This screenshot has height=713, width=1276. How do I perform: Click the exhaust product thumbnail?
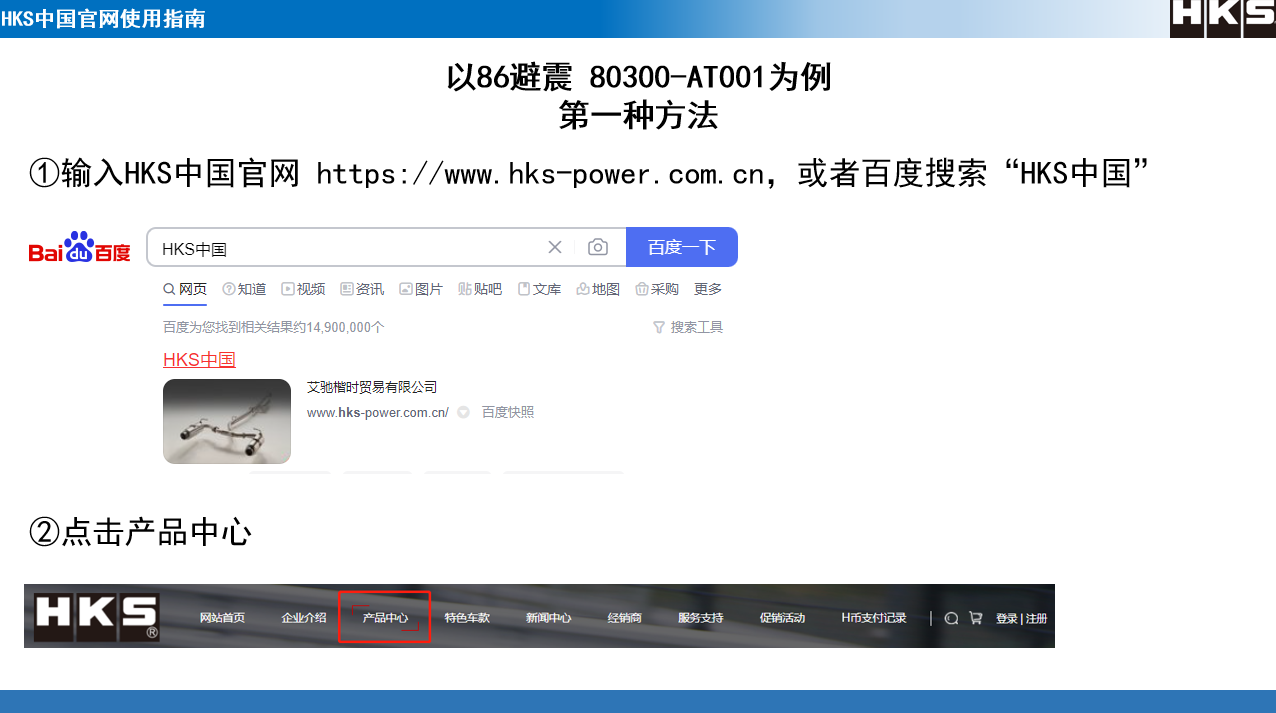[227, 421]
